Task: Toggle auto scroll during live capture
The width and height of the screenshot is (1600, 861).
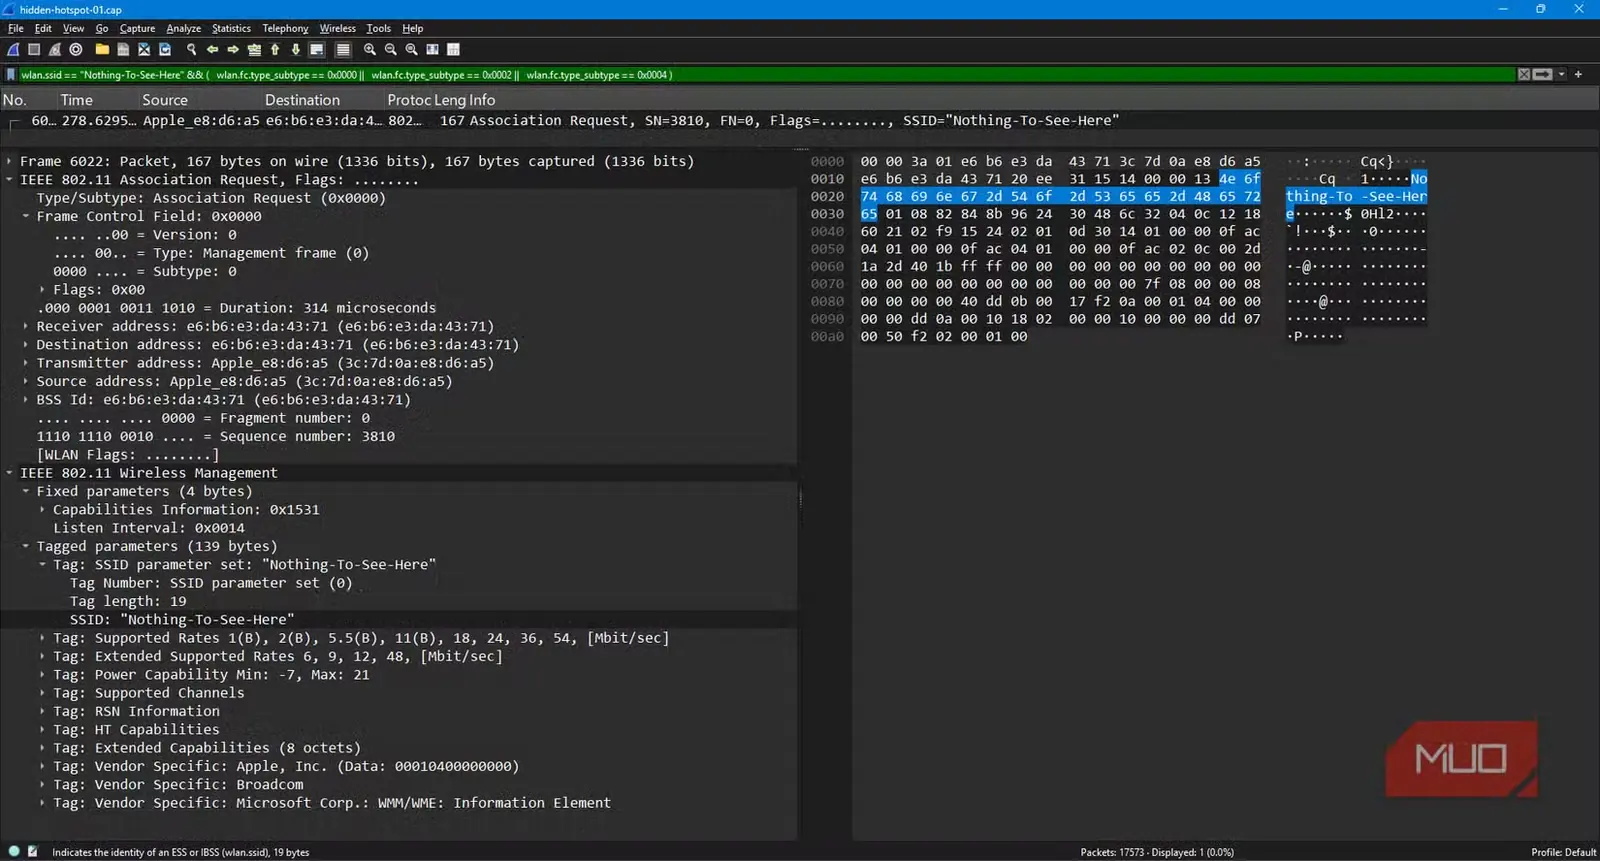Action: 317,49
